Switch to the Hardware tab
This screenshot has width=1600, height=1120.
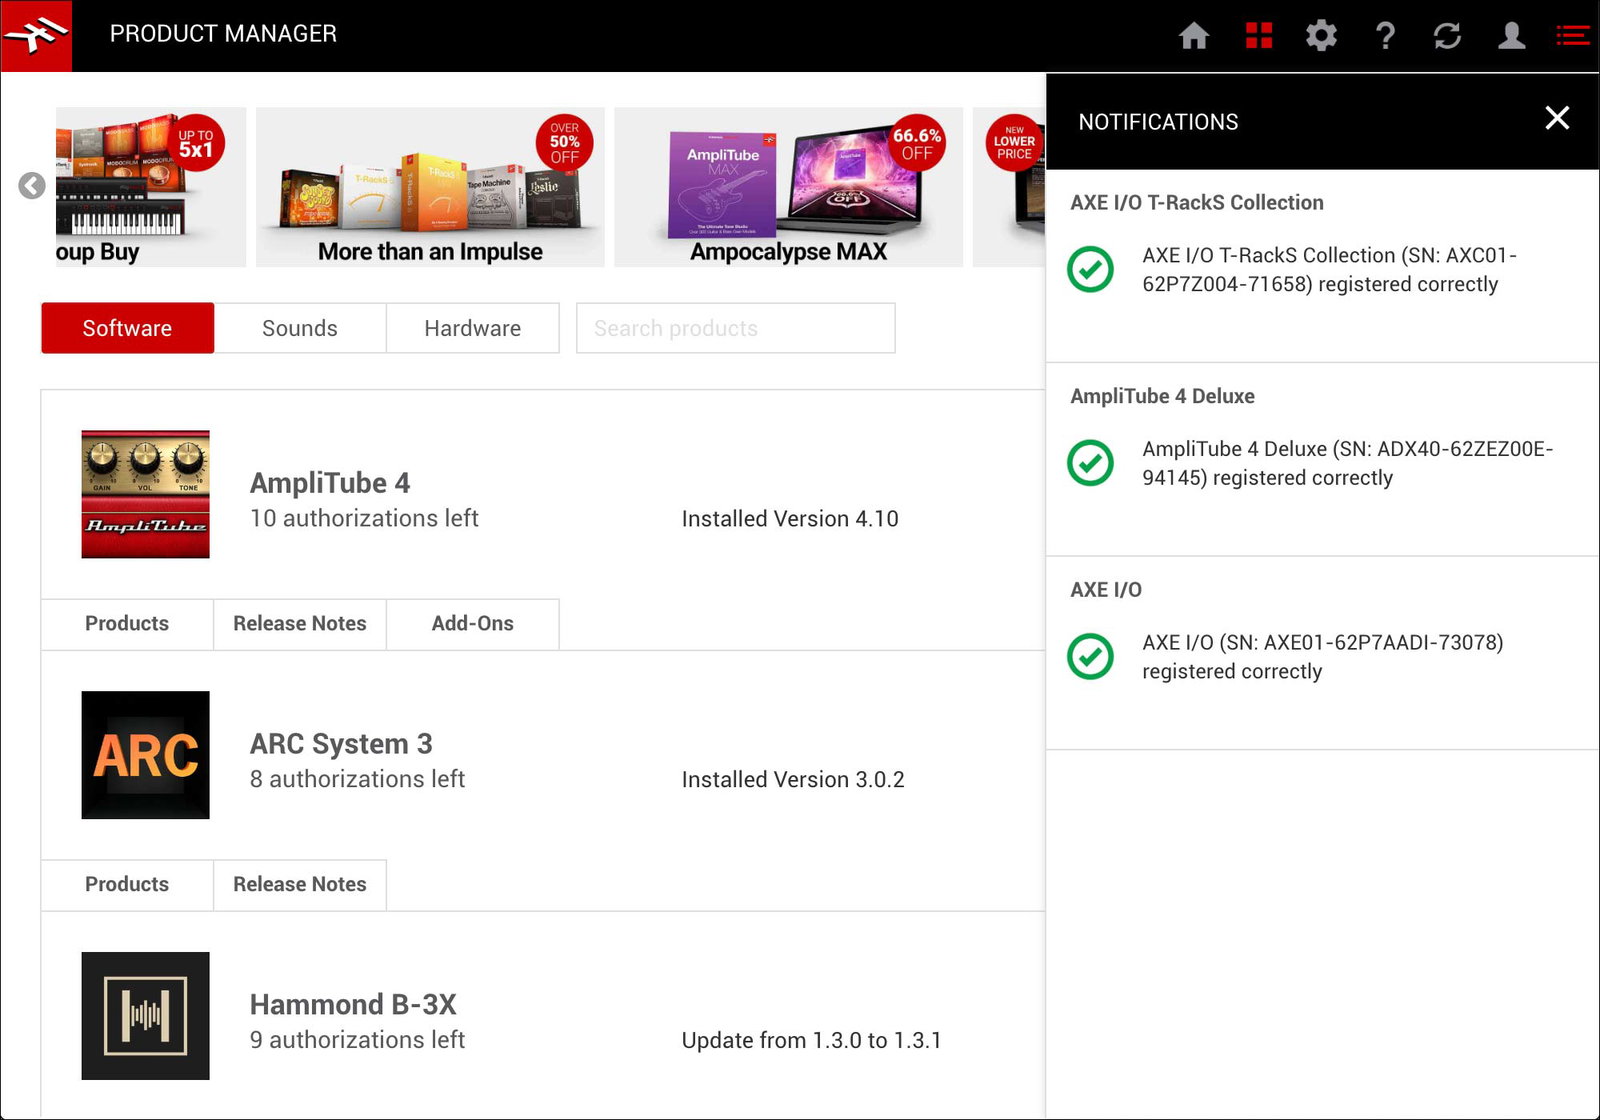[x=473, y=328]
